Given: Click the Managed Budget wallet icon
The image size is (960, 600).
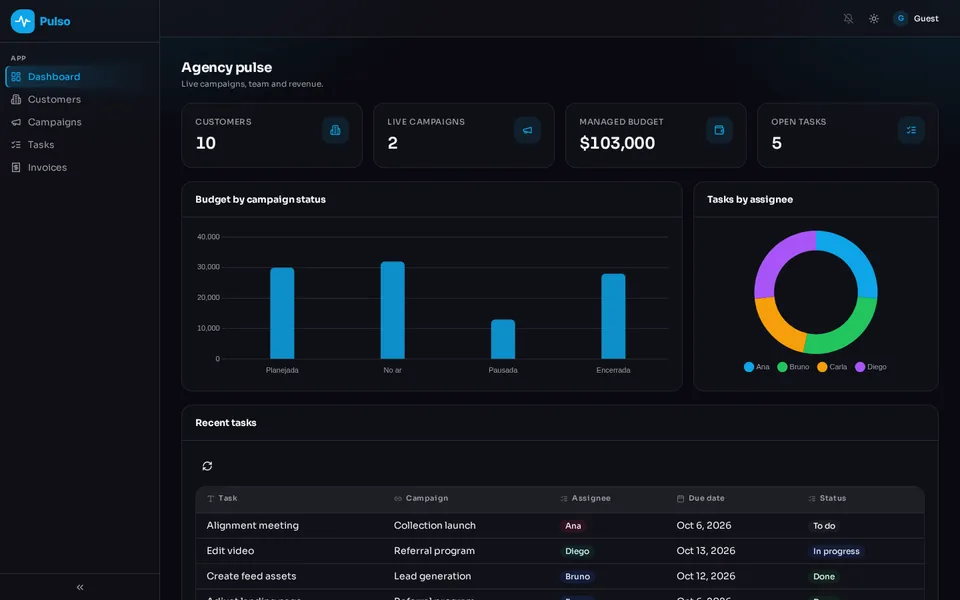Looking at the screenshot, I should (x=719, y=130).
